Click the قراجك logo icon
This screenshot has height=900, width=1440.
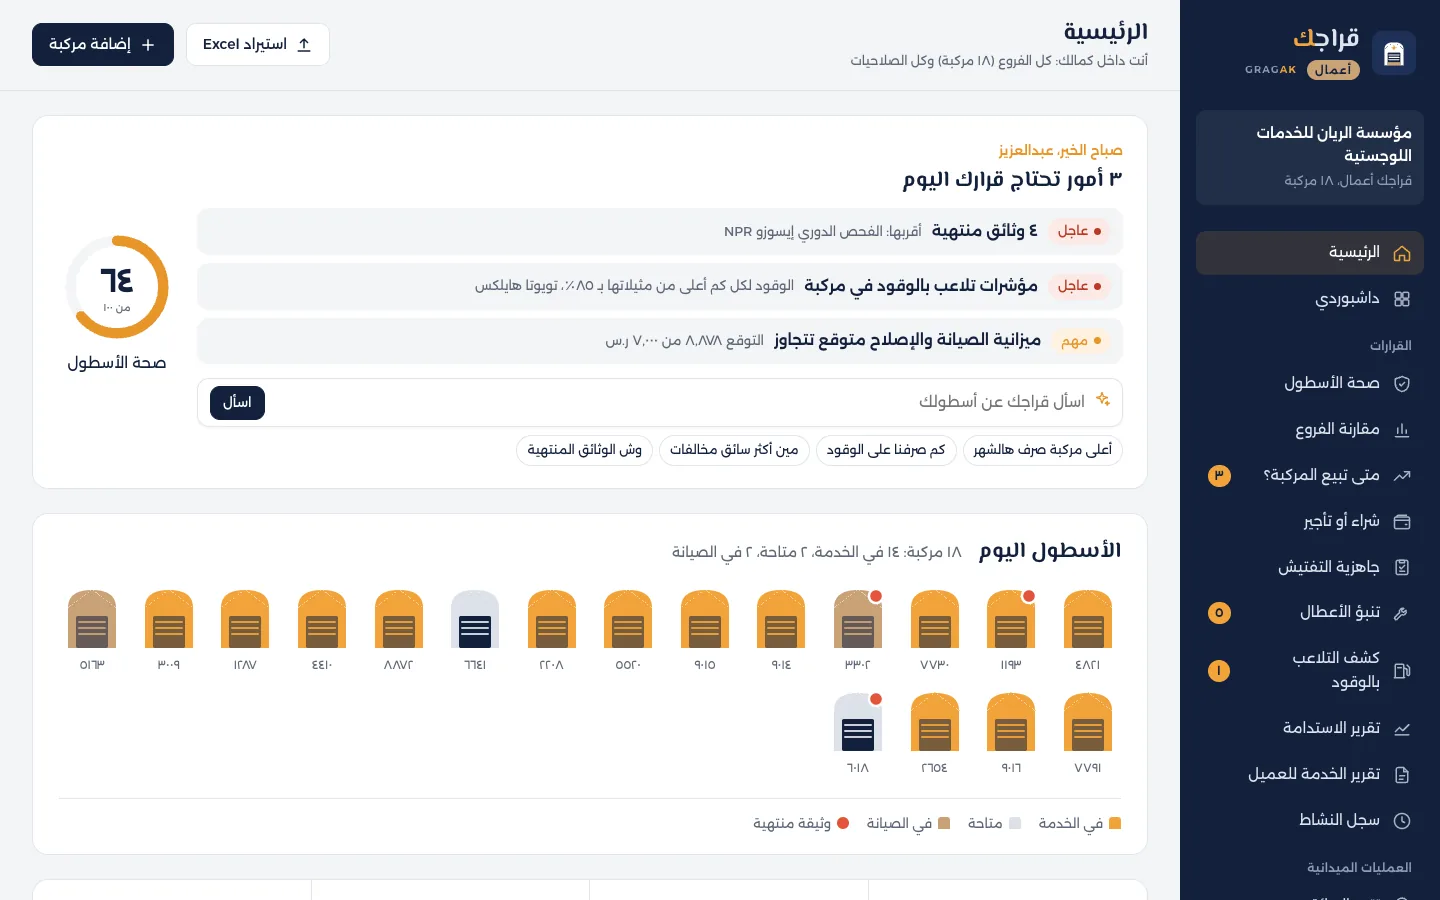pyautogui.click(x=1394, y=53)
